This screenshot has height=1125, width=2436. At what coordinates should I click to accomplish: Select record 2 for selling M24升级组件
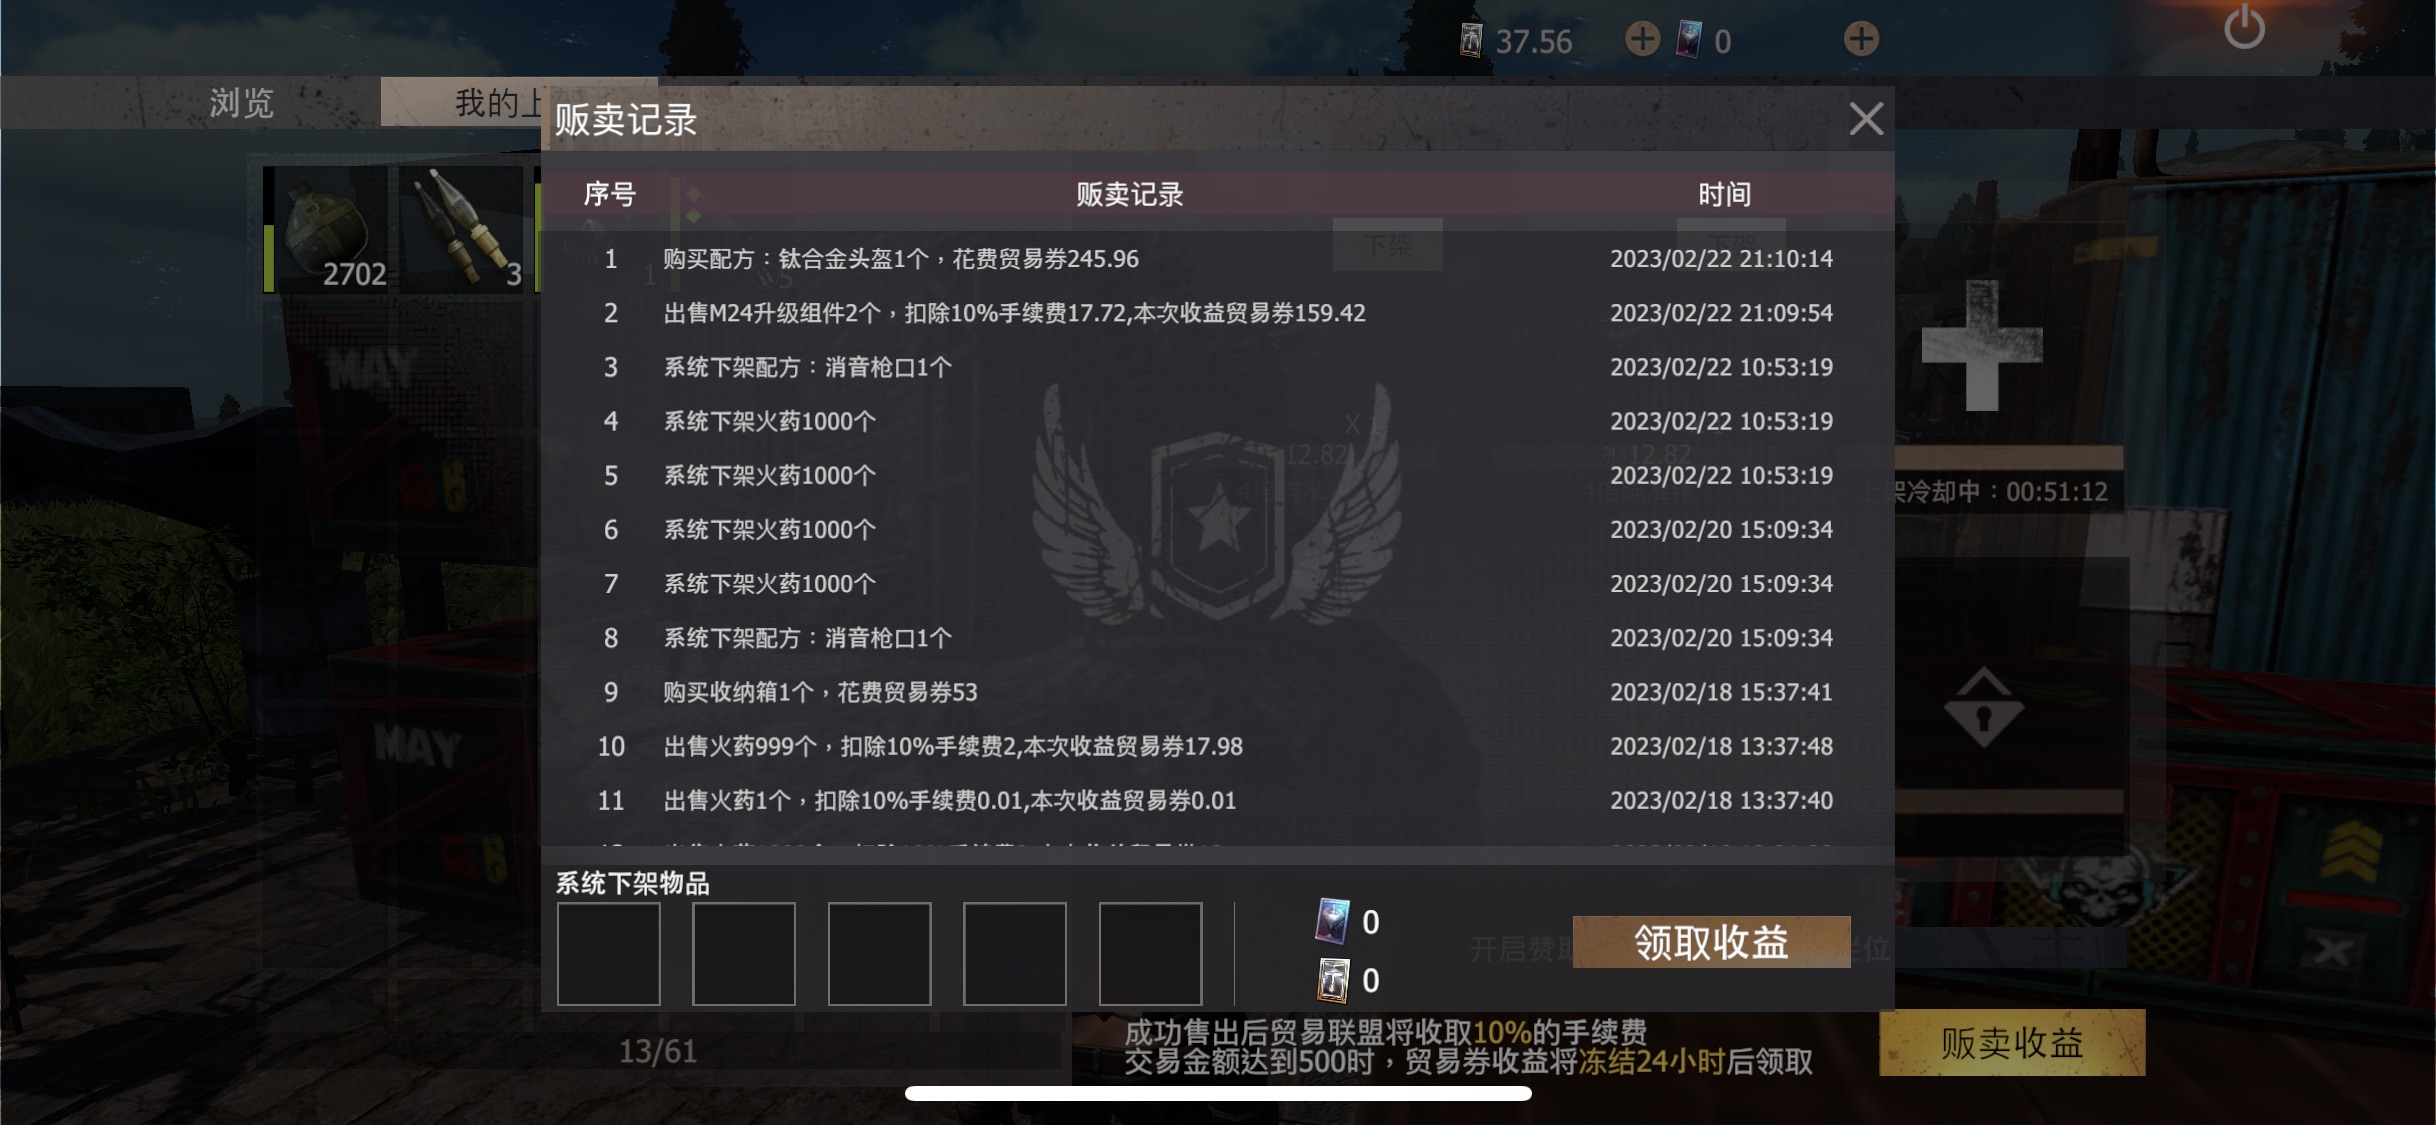point(1217,313)
